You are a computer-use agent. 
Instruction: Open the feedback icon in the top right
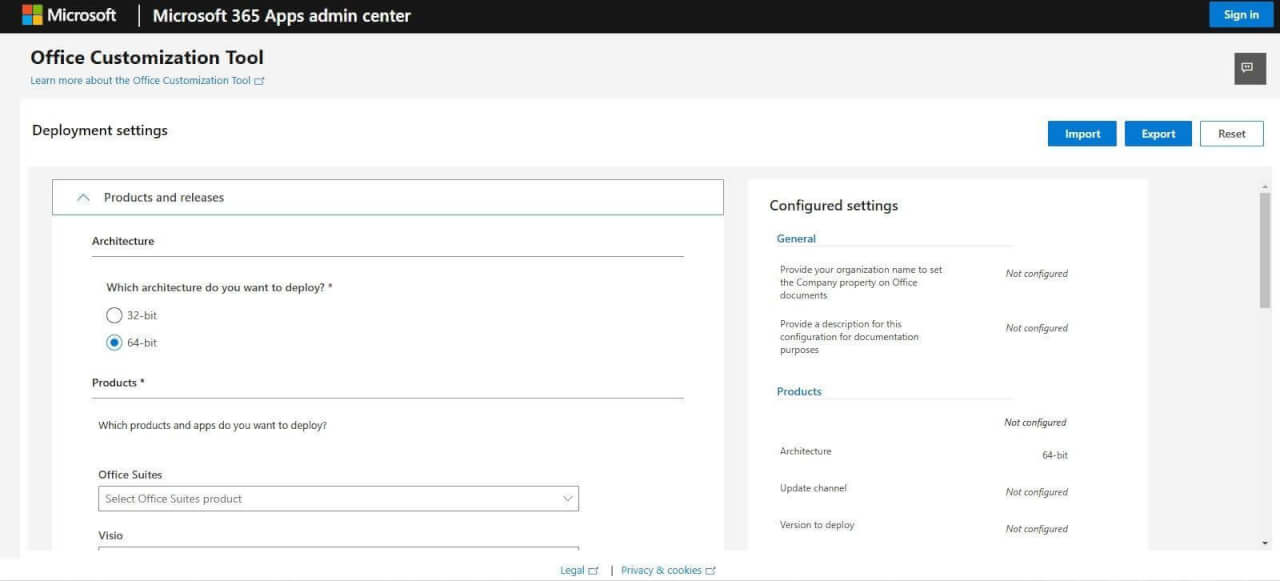click(1247, 68)
